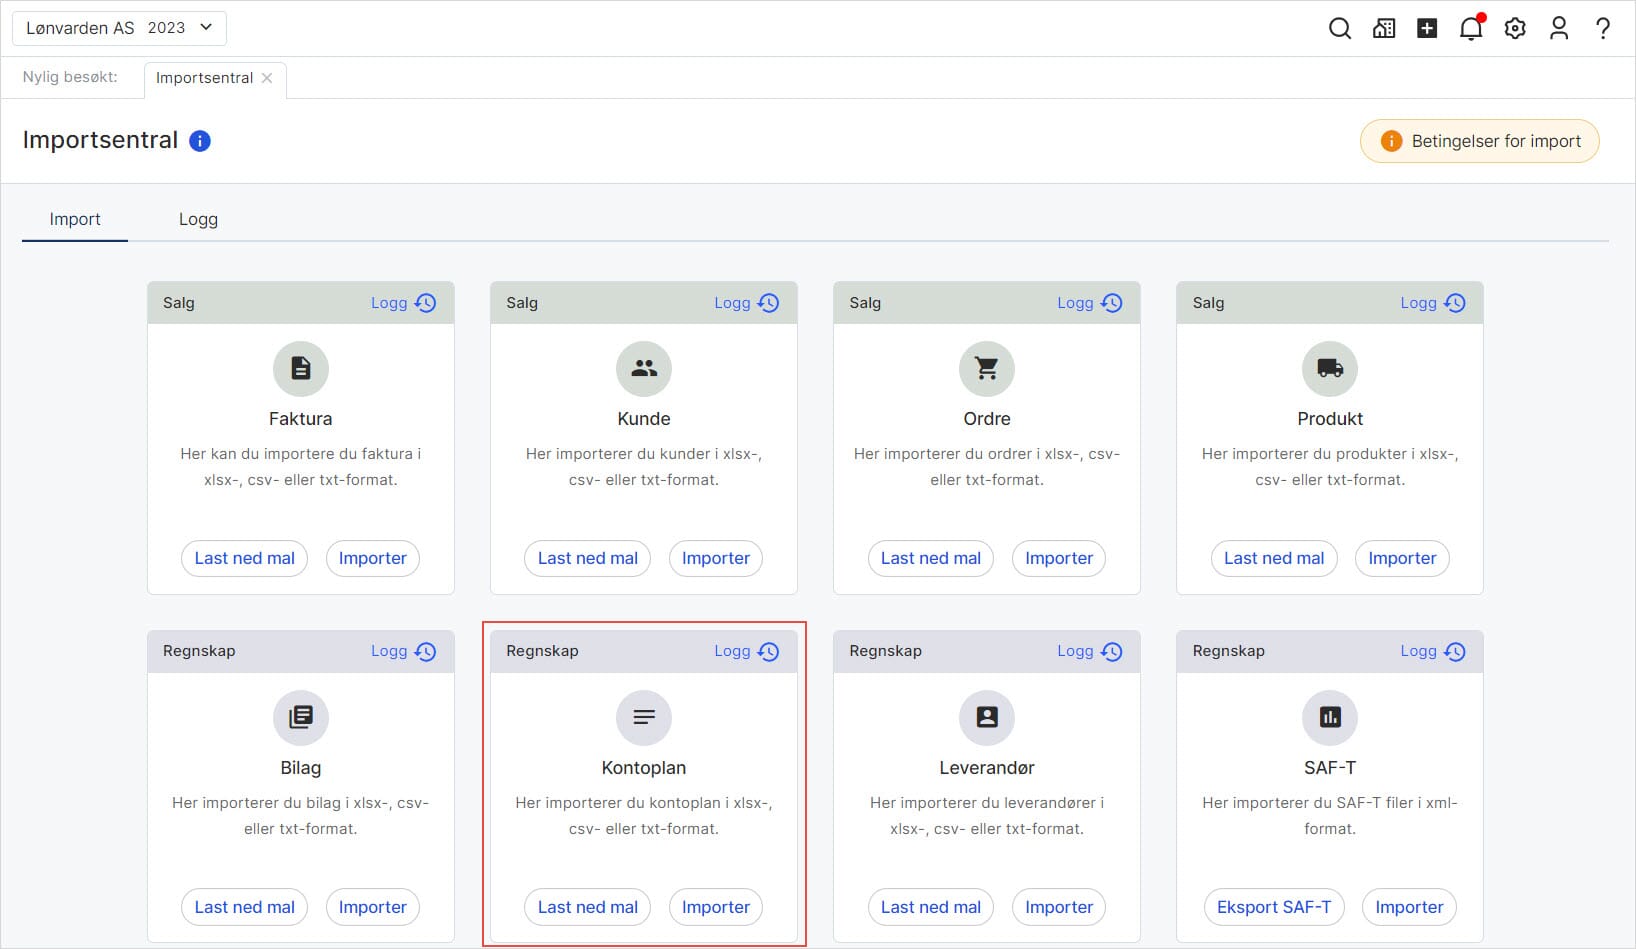Close the Importsentral recent tab
Image resolution: width=1636 pixels, height=949 pixels.
click(267, 78)
